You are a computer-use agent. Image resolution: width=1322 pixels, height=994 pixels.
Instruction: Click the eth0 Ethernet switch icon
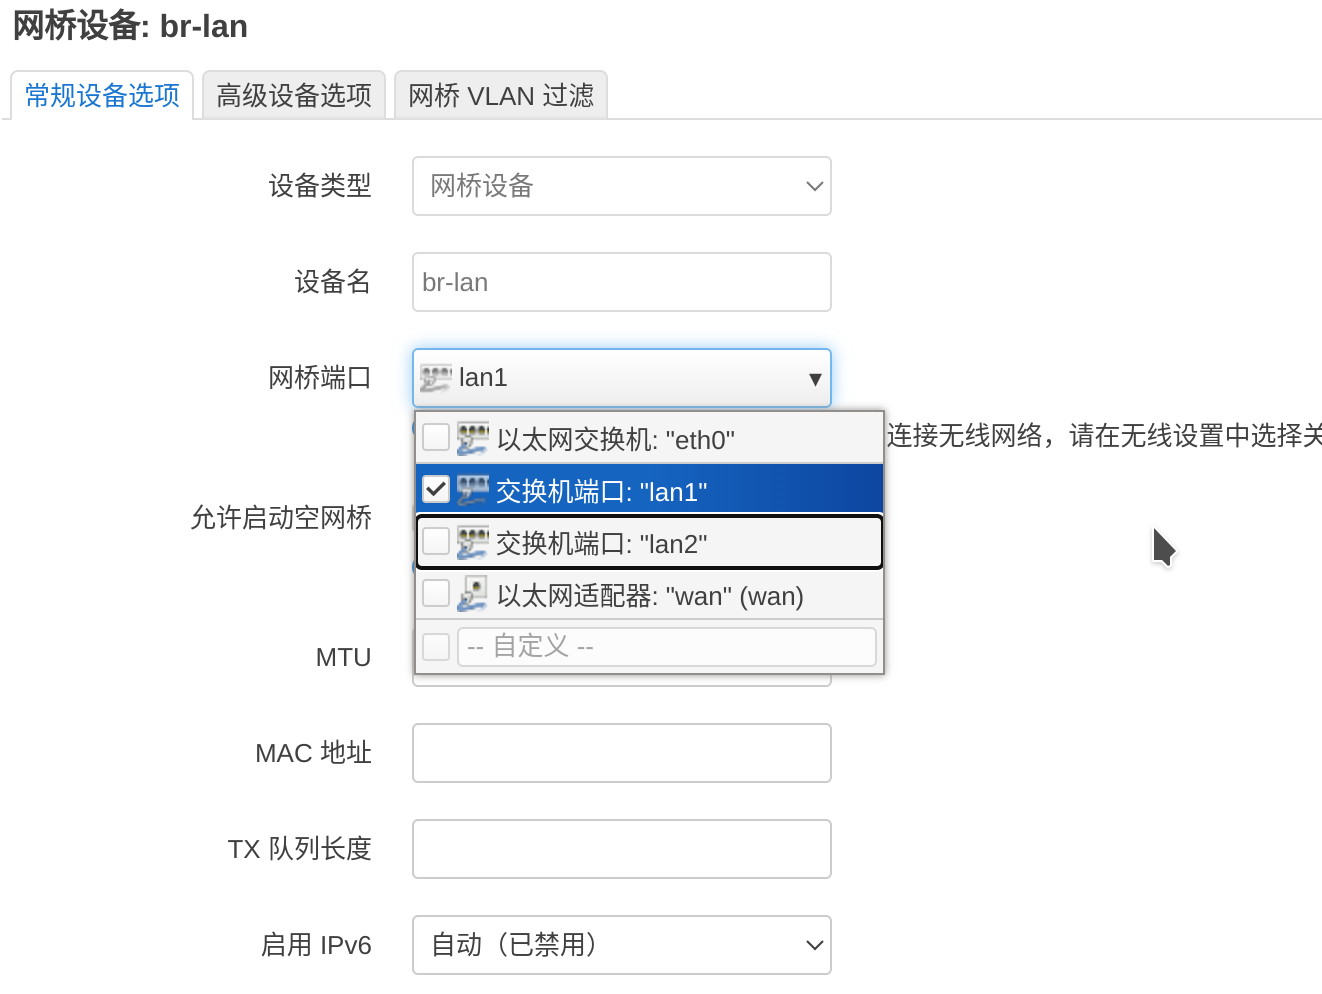tap(472, 439)
